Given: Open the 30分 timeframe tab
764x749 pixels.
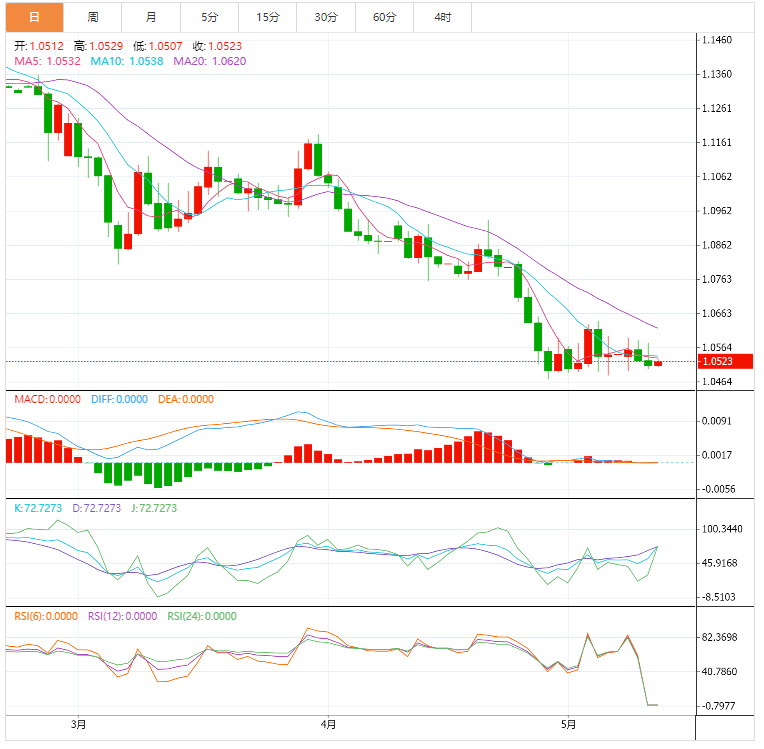Looking at the screenshot, I should pos(326,18).
